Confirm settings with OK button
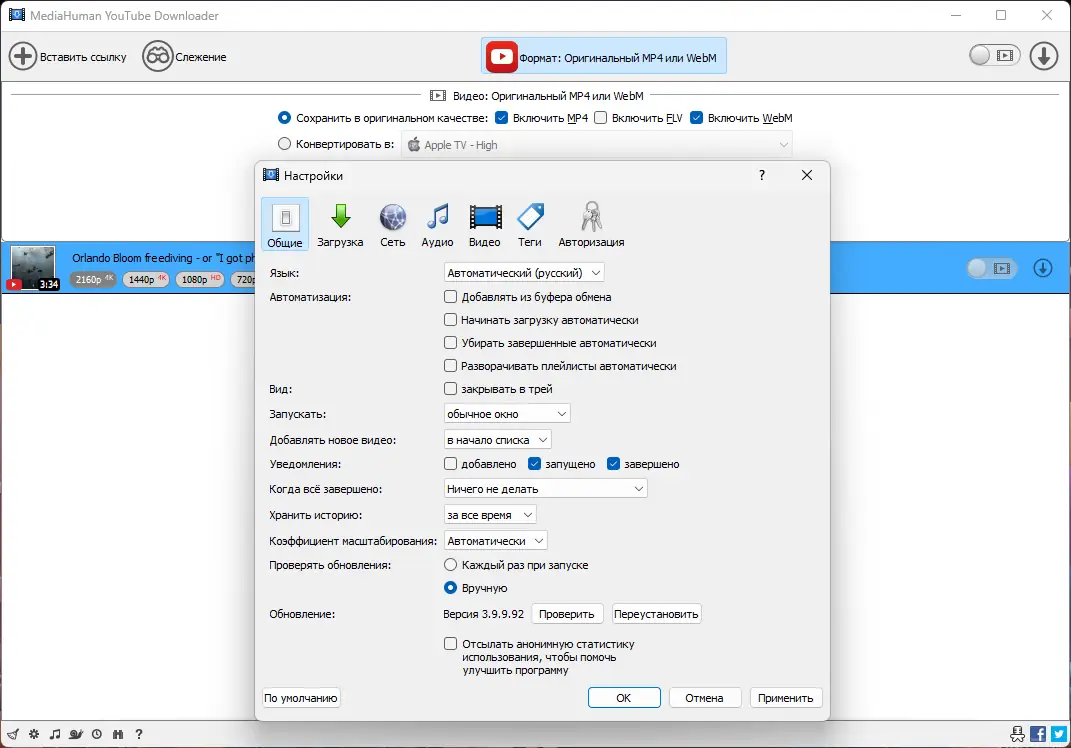Viewport: 1071px width, 748px height. [624, 698]
